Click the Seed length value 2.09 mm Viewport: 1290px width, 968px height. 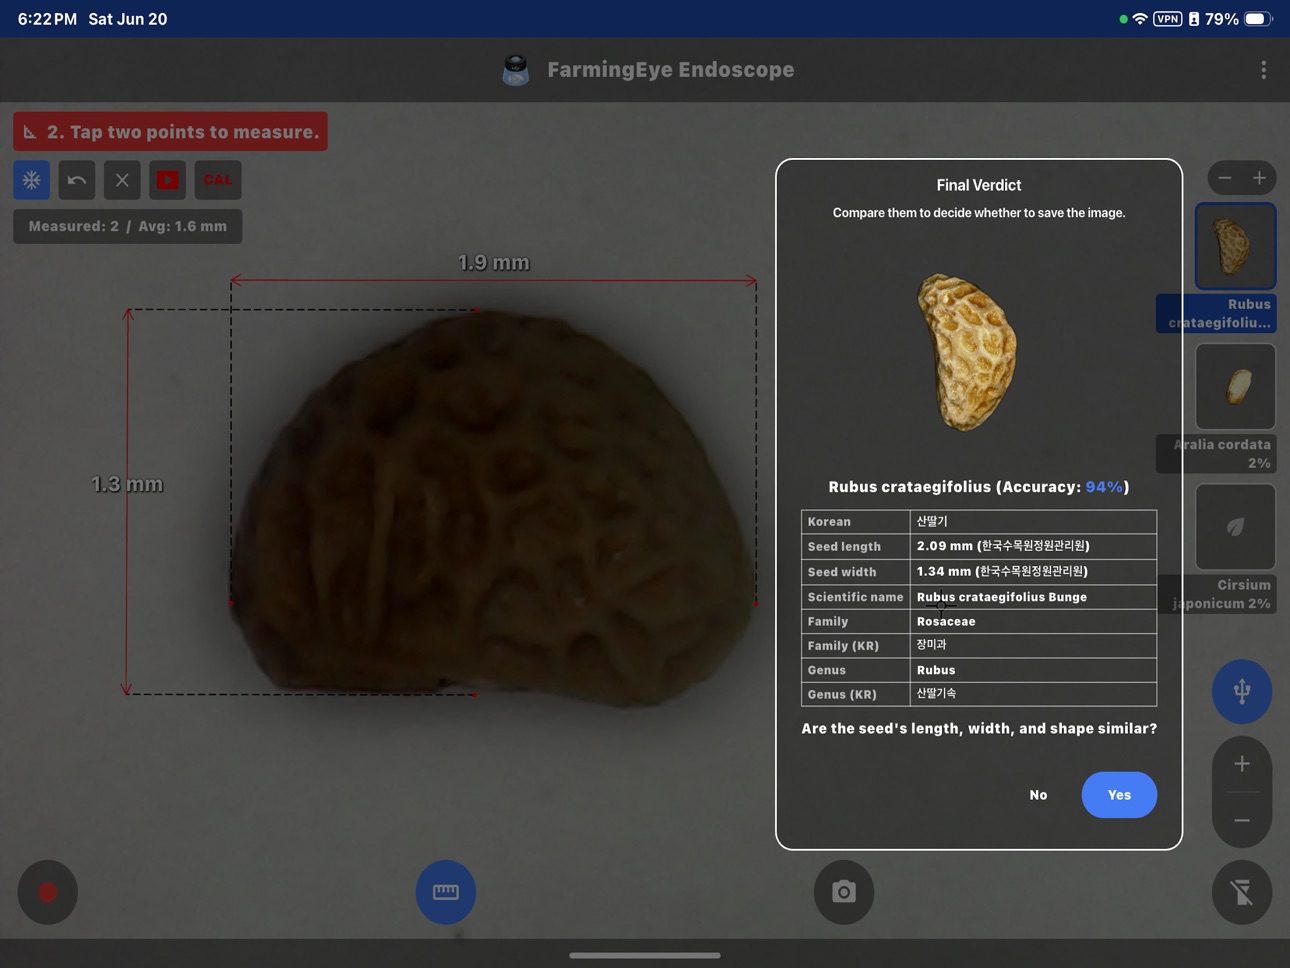tap(1033, 546)
